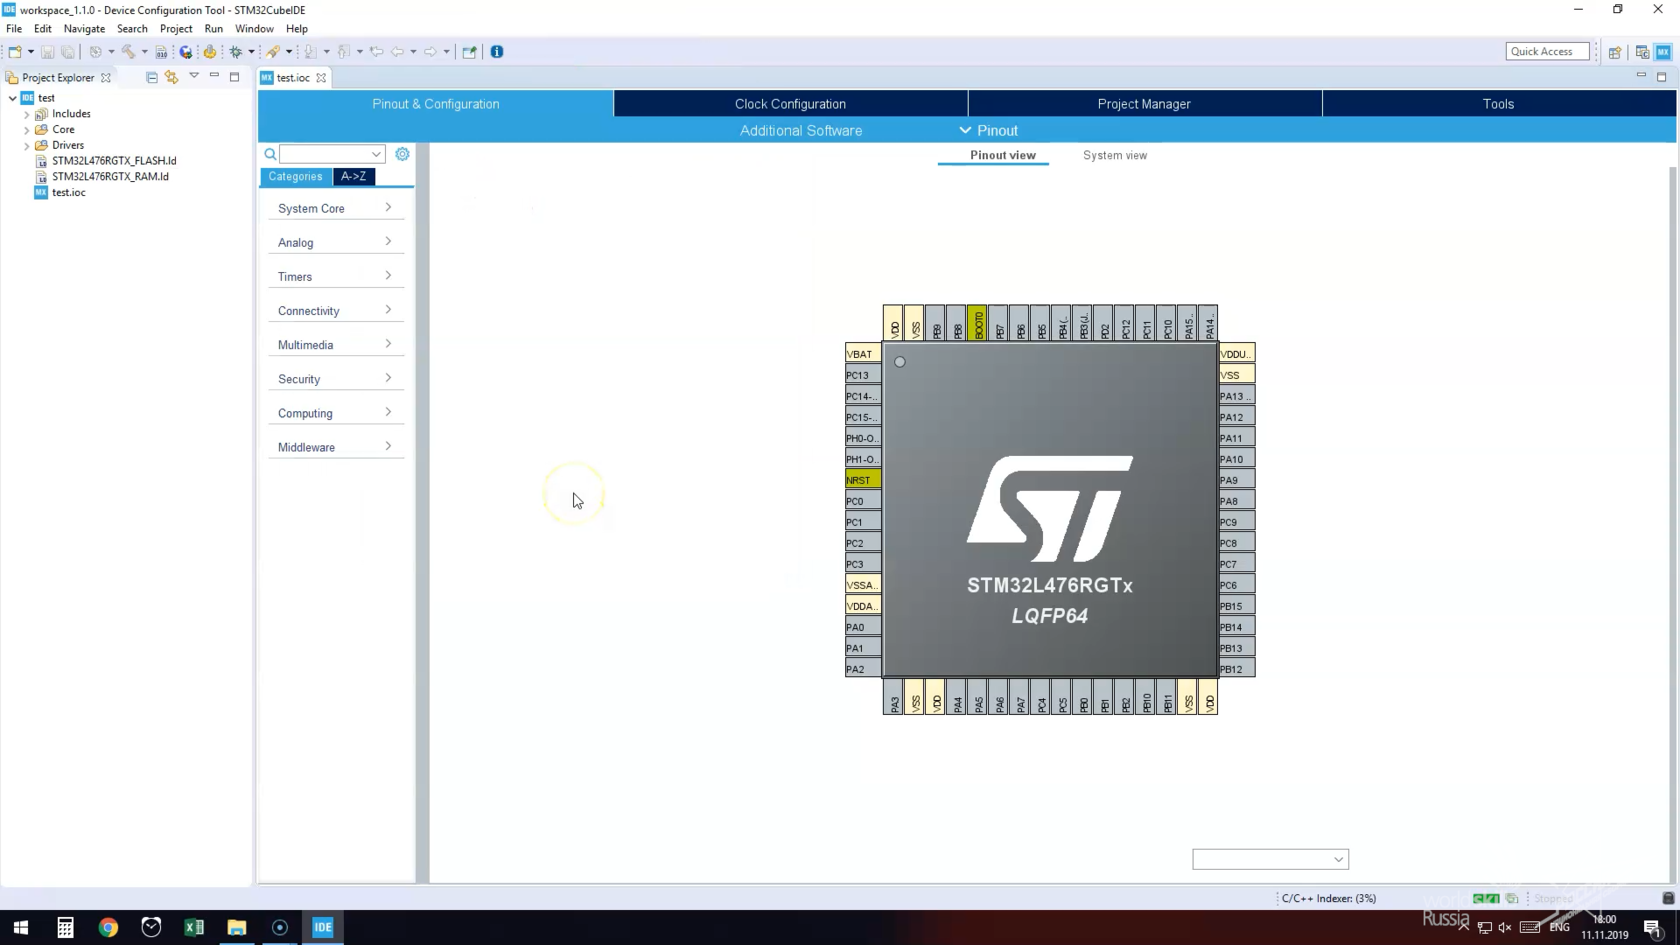Open Excel from the taskbar
Image resolution: width=1680 pixels, height=945 pixels.
[x=194, y=927]
